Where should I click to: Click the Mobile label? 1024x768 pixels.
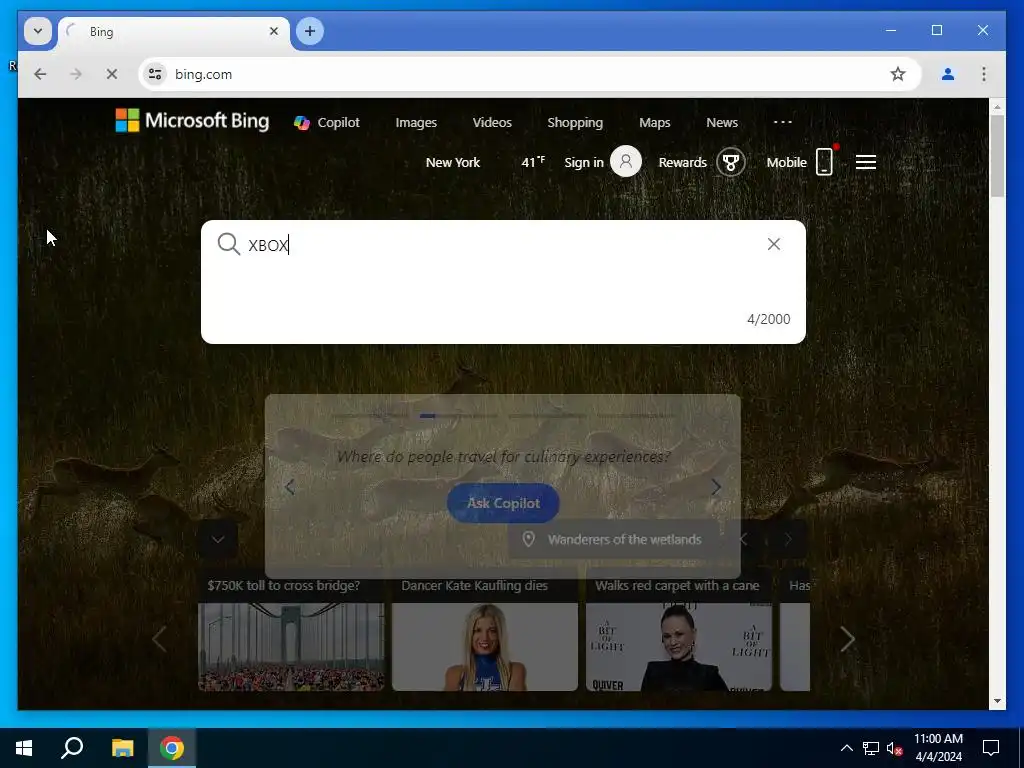(786, 163)
